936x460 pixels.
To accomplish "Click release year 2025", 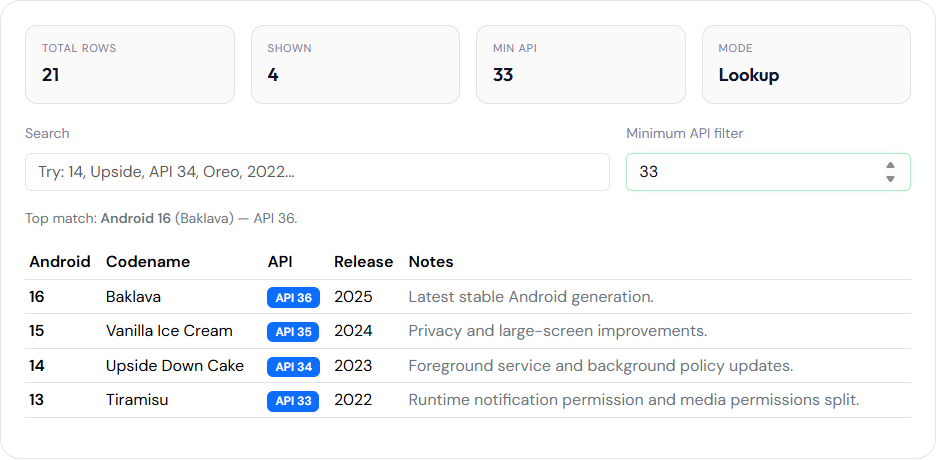I will [353, 297].
